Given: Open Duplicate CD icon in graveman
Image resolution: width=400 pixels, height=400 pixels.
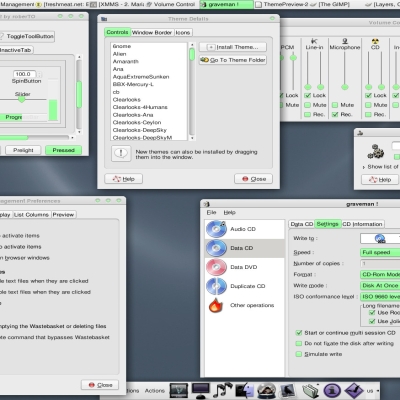Looking at the screenshot, I should 216,286.
